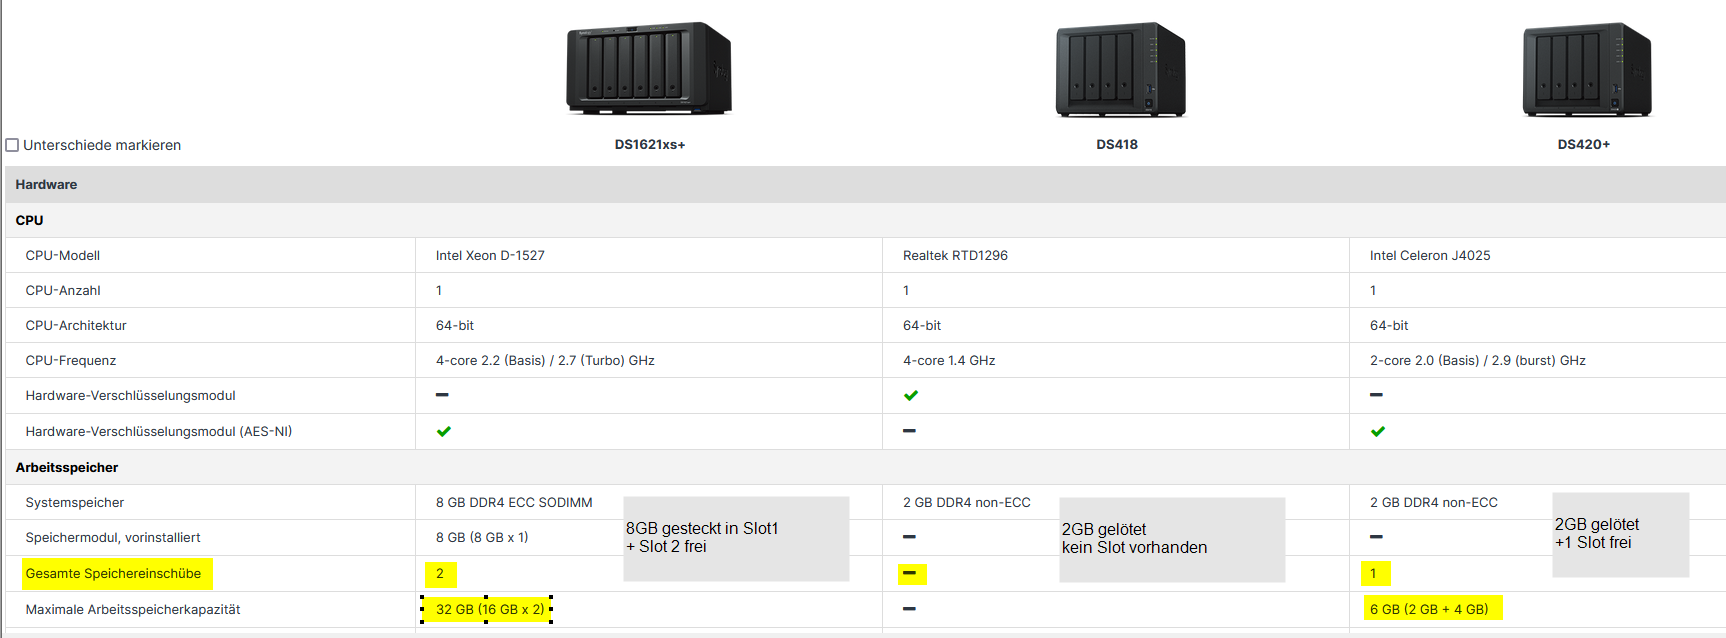Click DS1621xs+ green checkmark for AES-NI

[444, 432]
